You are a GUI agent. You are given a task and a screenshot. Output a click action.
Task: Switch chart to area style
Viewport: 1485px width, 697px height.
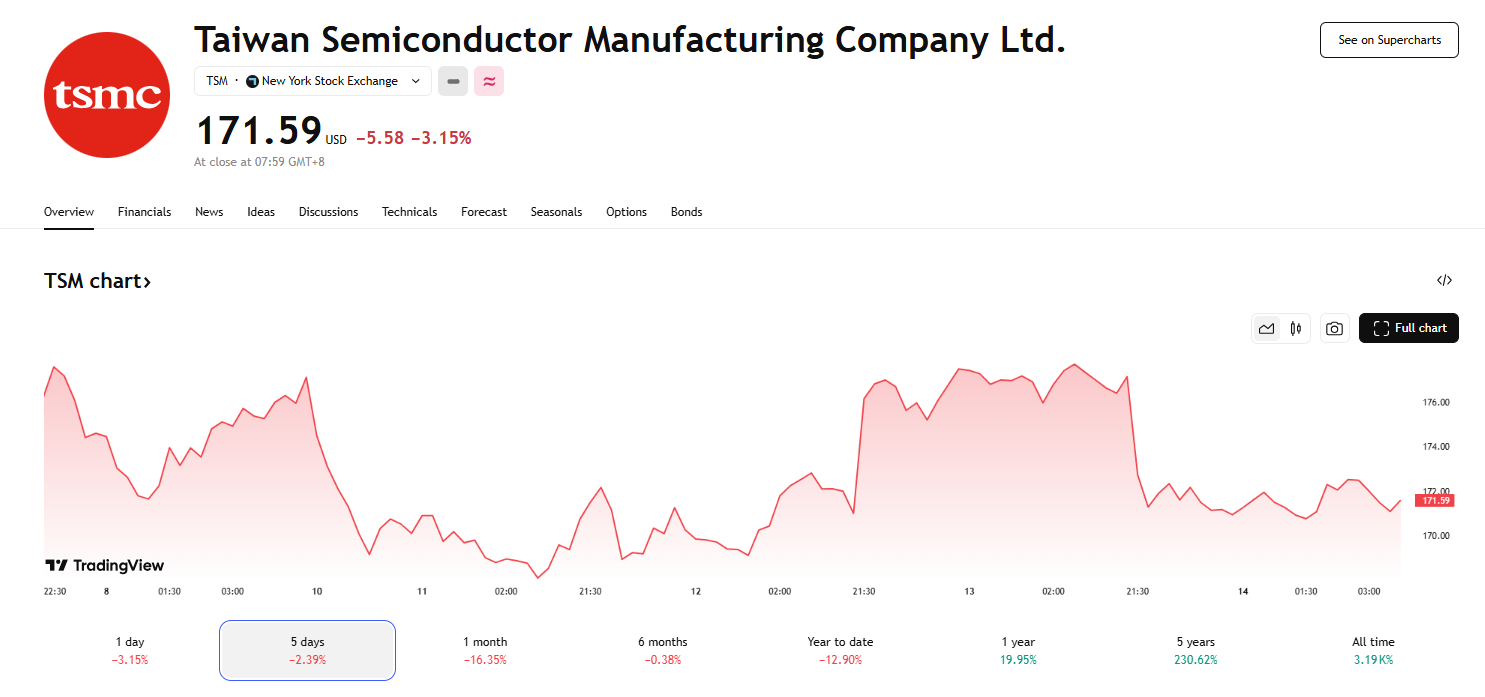pyautogui.click(x=1267, y=328)
